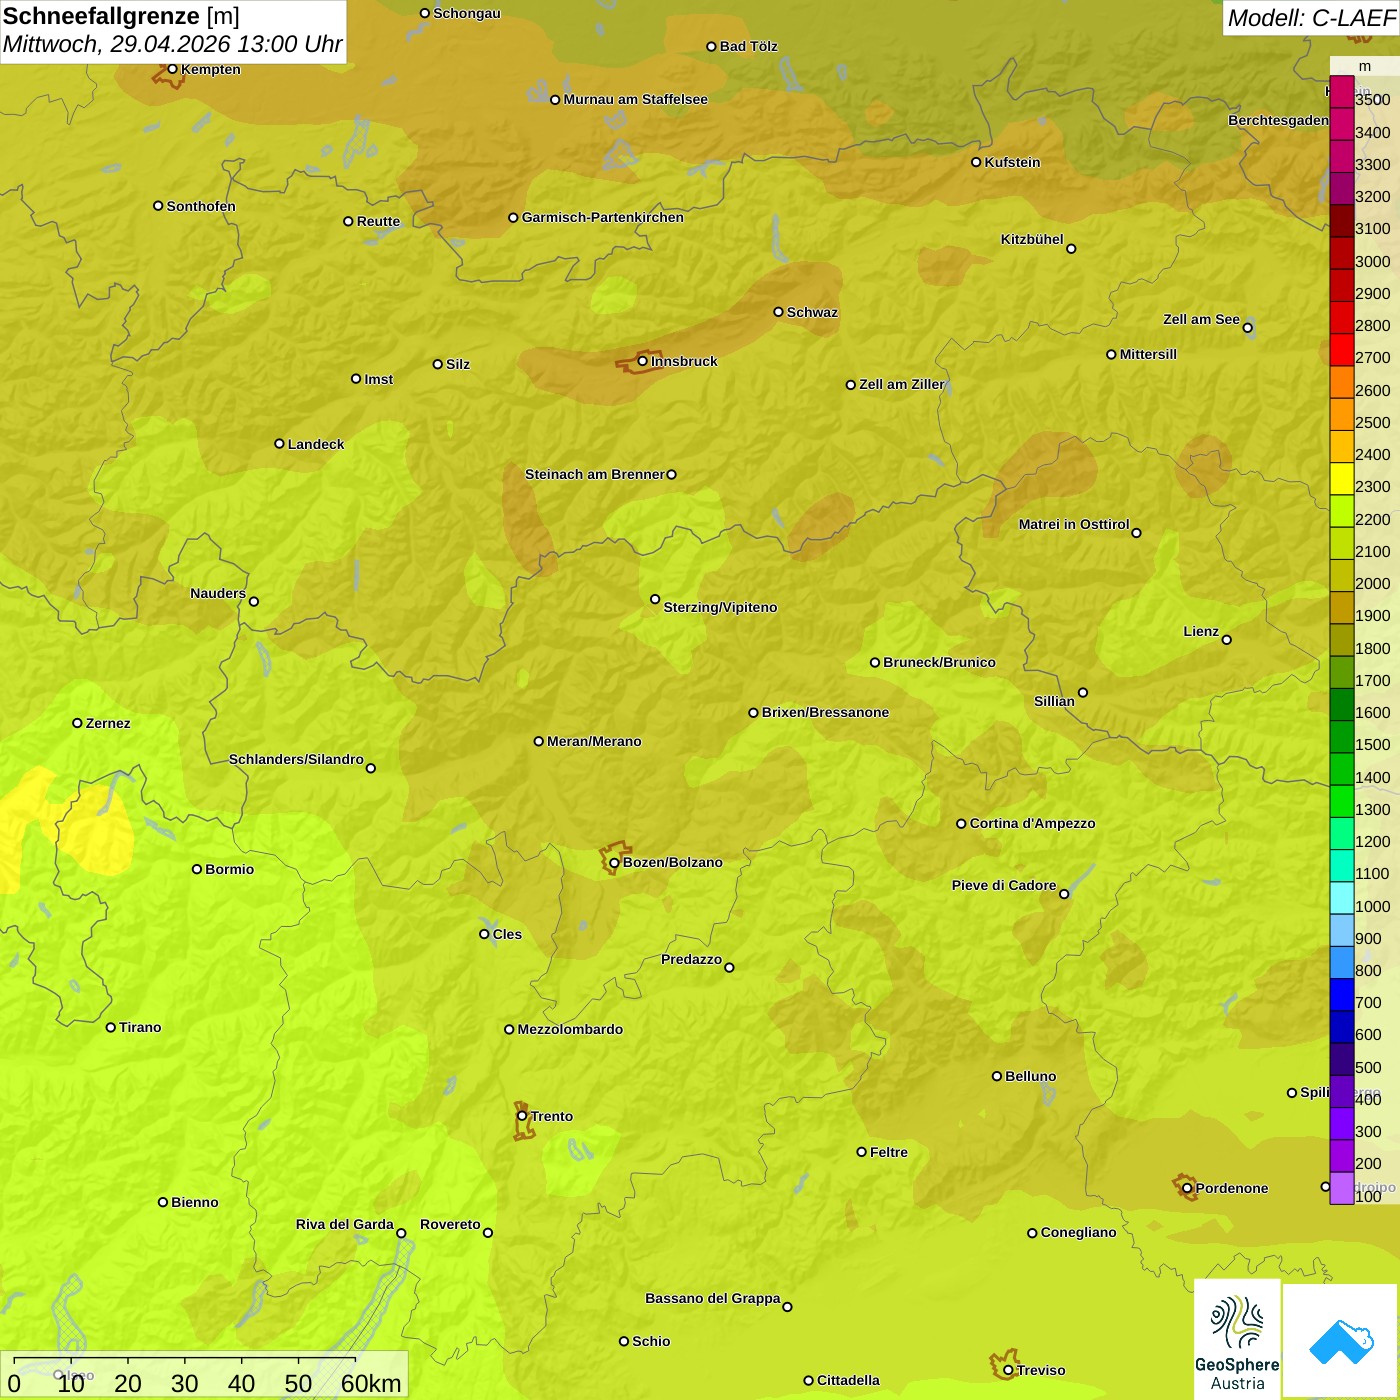
Task: Click the Bormio location dot
Action: coord(197,869)
